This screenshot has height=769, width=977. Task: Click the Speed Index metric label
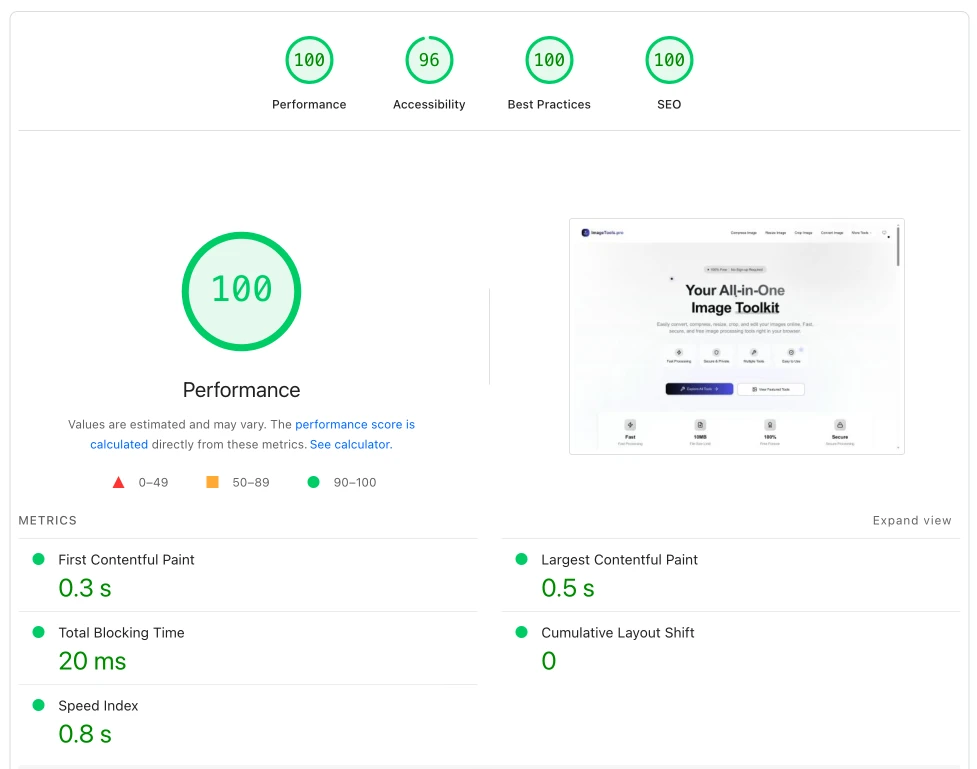tap(98, 705)
